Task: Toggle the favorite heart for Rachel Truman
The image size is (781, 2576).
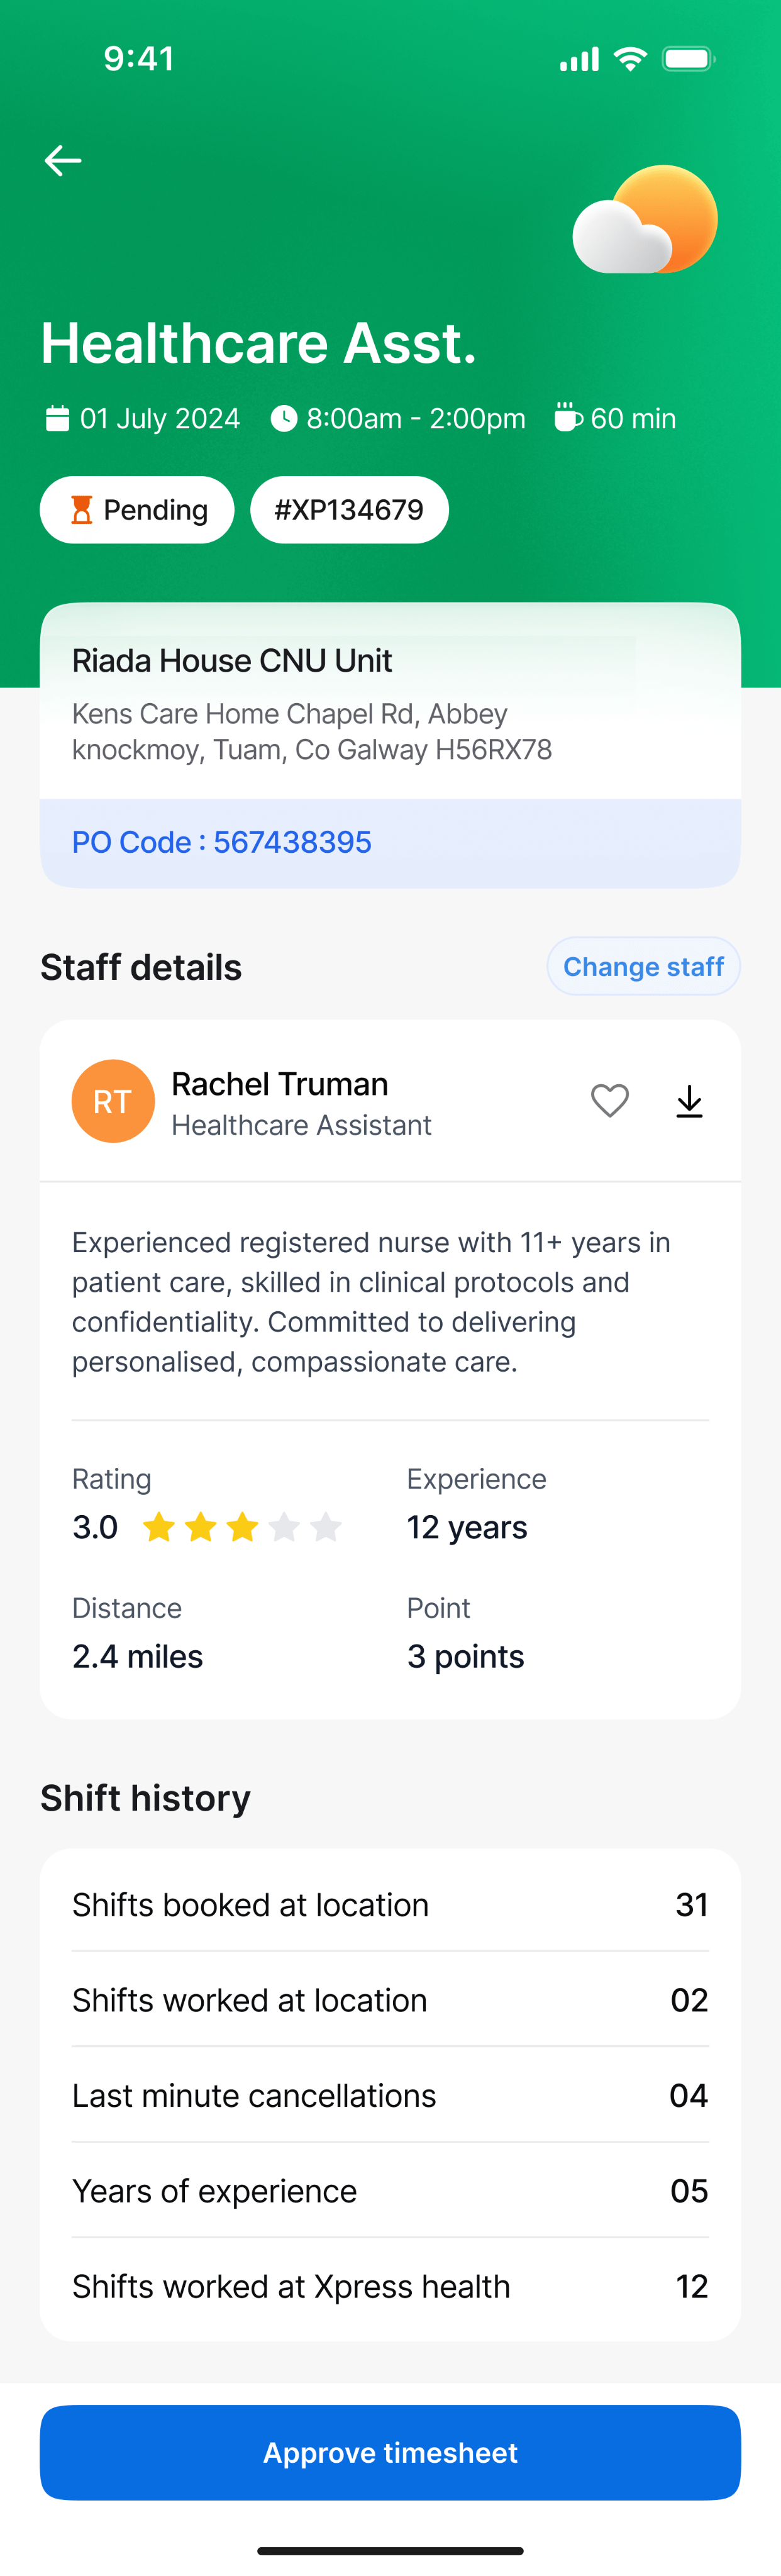Action: [610, 1101]
